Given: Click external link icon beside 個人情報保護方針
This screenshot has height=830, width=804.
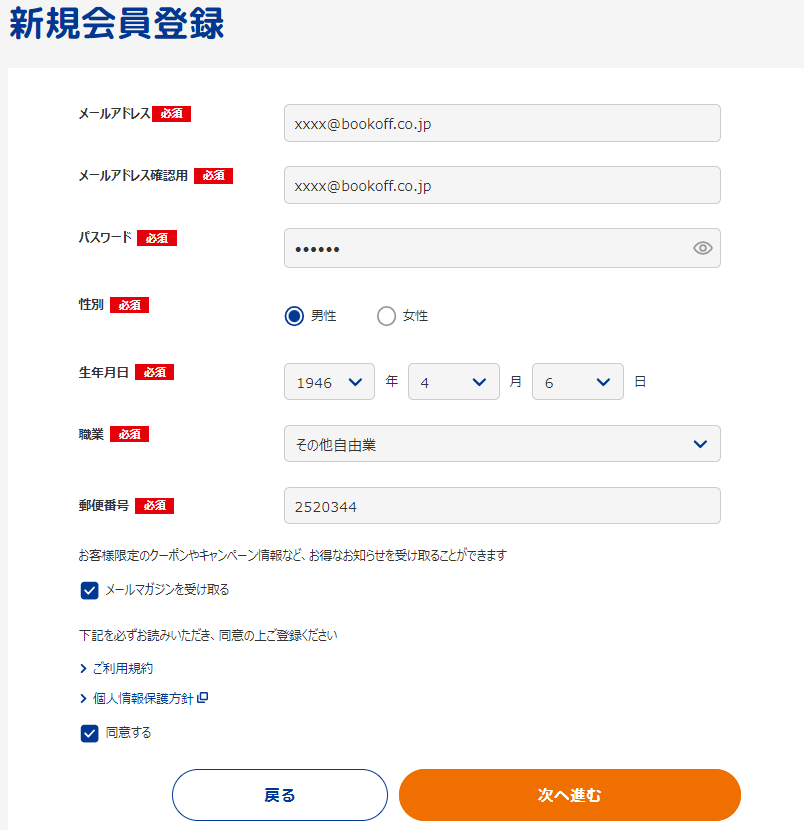Looking at the screenshot, I should click(203, 698).
